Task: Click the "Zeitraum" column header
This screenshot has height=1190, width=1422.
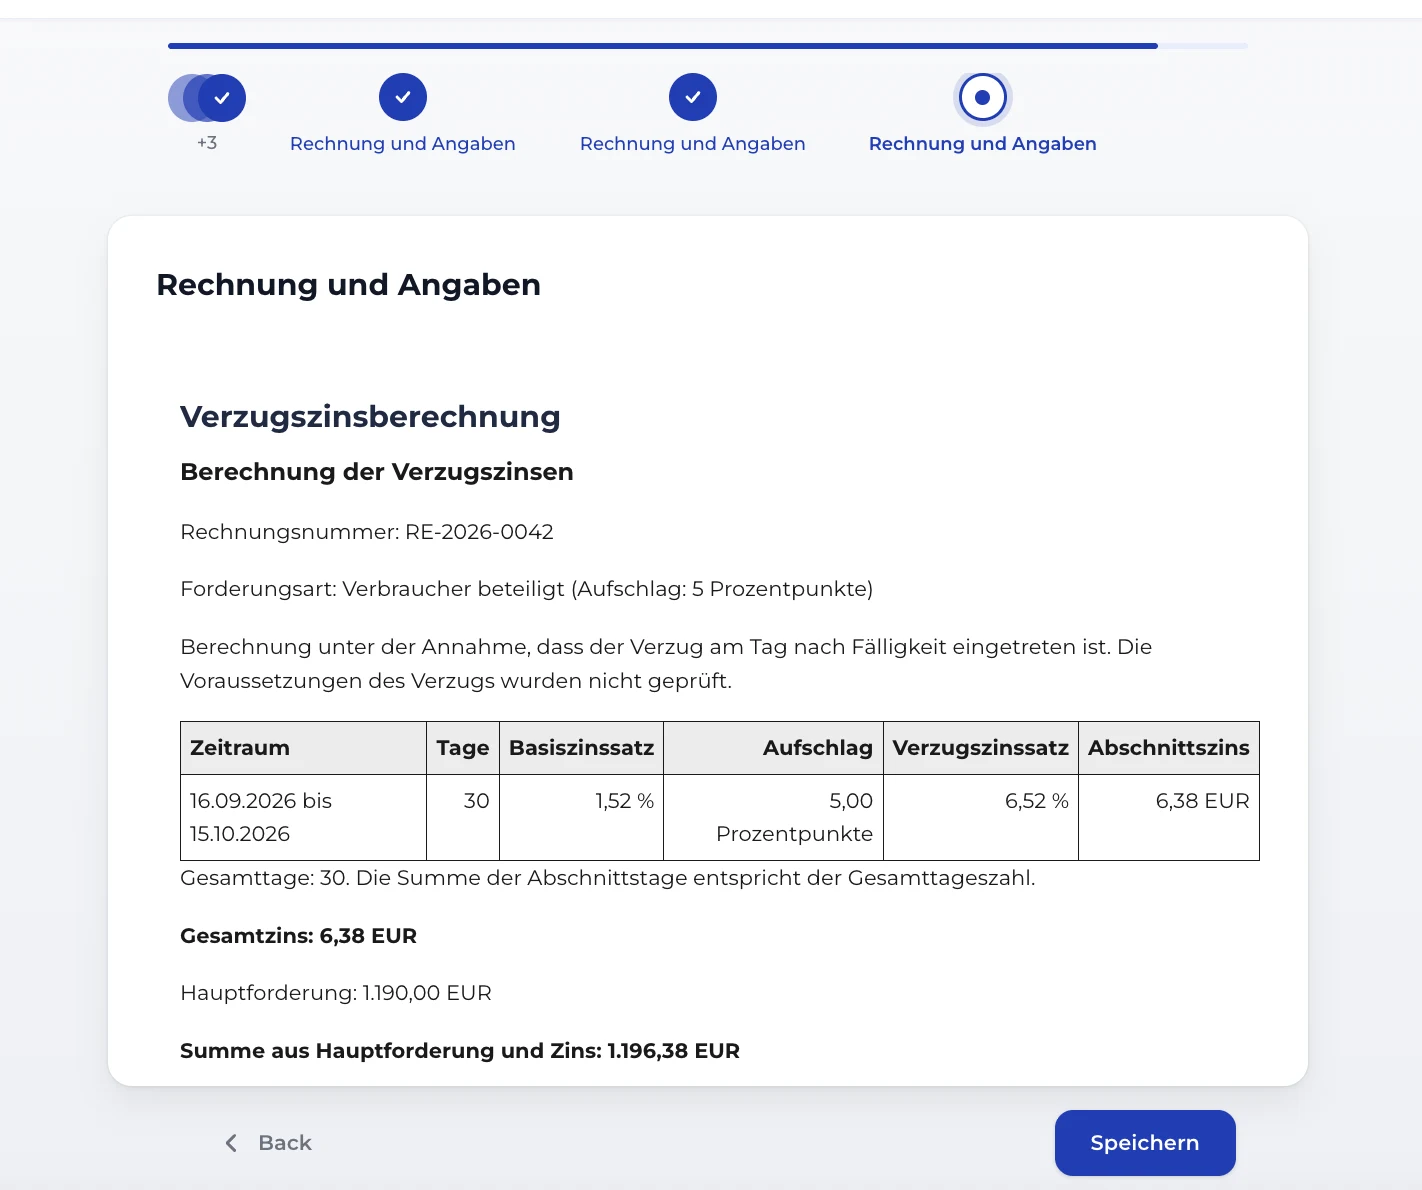Action: (304, 748)
